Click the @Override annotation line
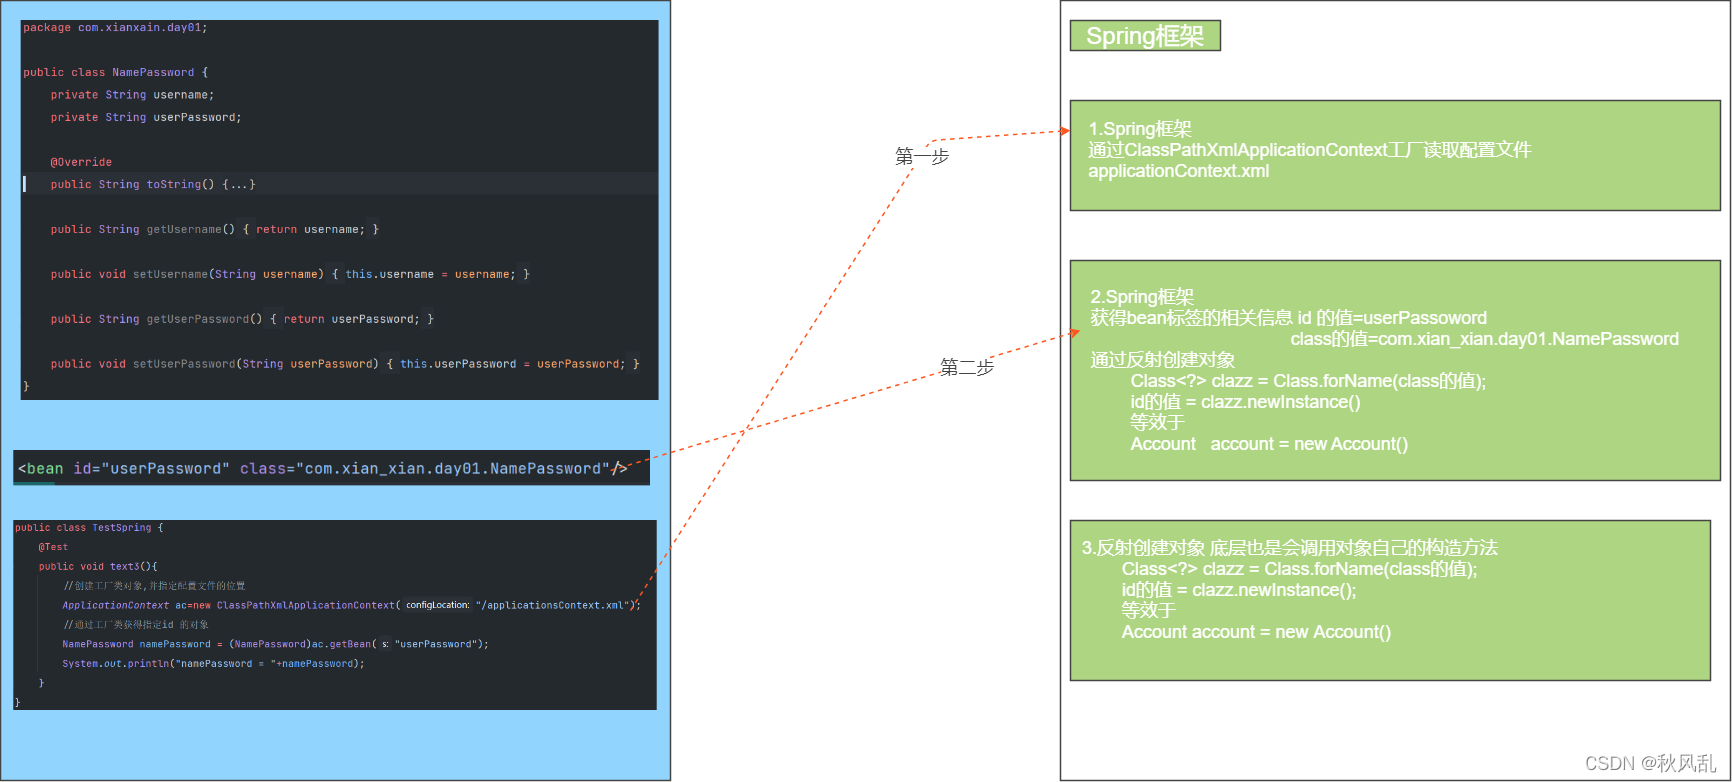 (81, 162)
